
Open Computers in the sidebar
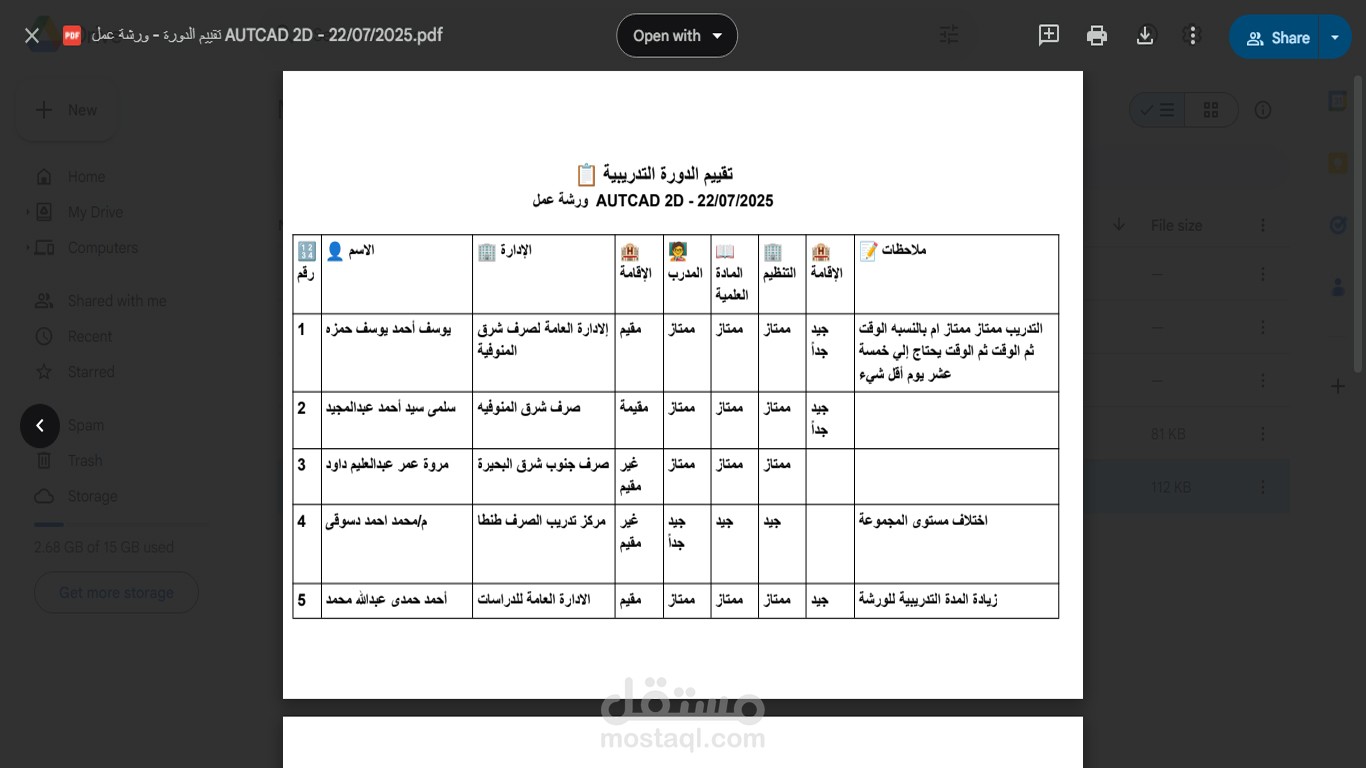tap(103, 247)
